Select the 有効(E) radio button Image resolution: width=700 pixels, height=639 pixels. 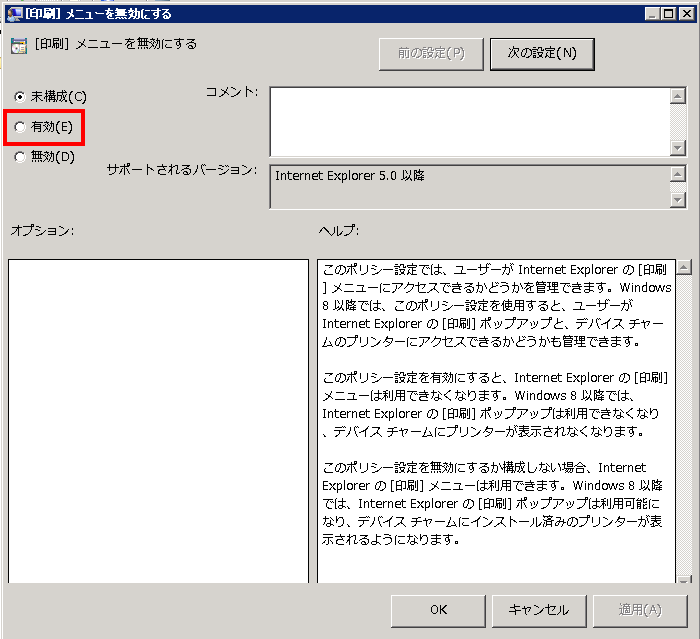pyautogui.click(x=20, y=127)
